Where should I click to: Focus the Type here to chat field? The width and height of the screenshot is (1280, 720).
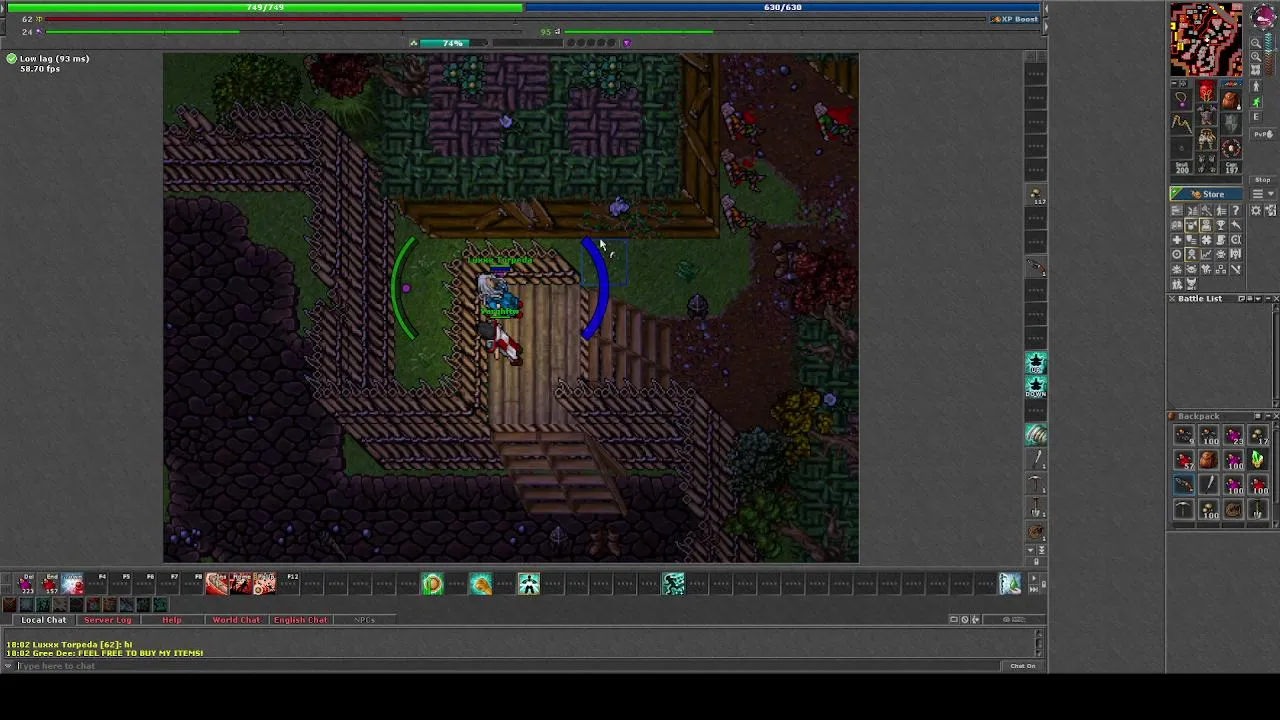[510, 666]
